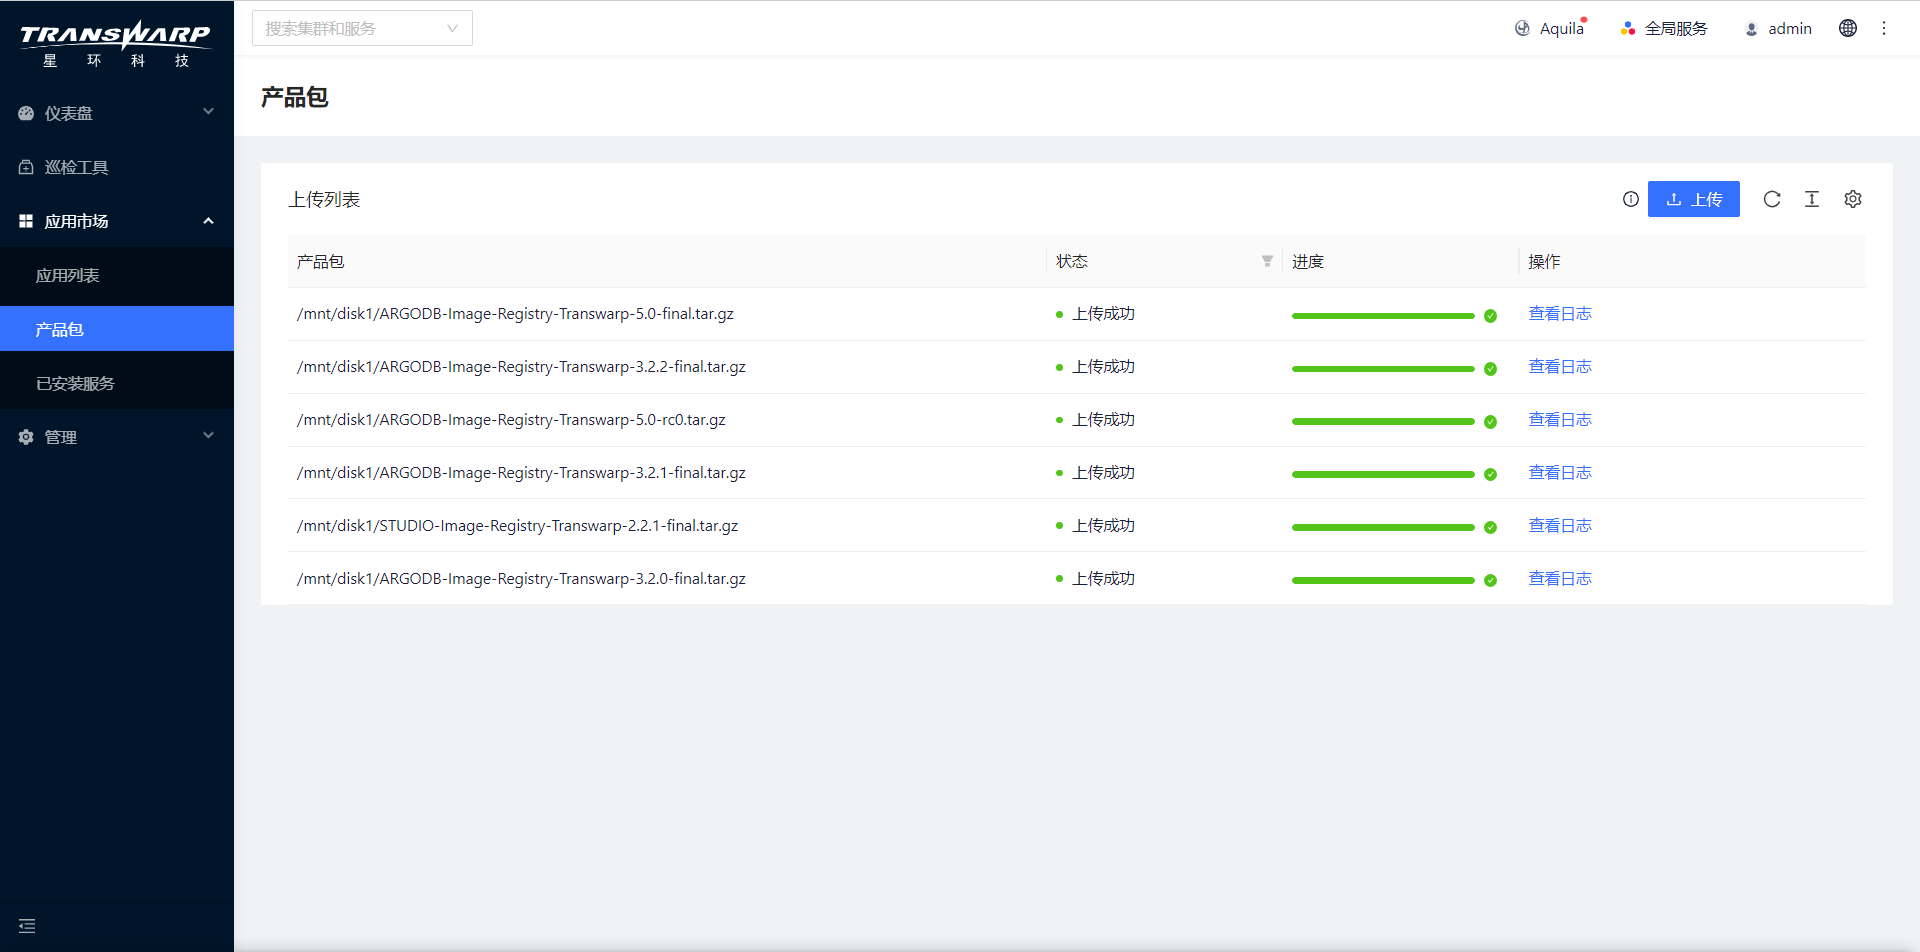1920x952 pixels.
Task: Collapse the 应用市场 menu chevron
Action: click(x=208, y=220)
